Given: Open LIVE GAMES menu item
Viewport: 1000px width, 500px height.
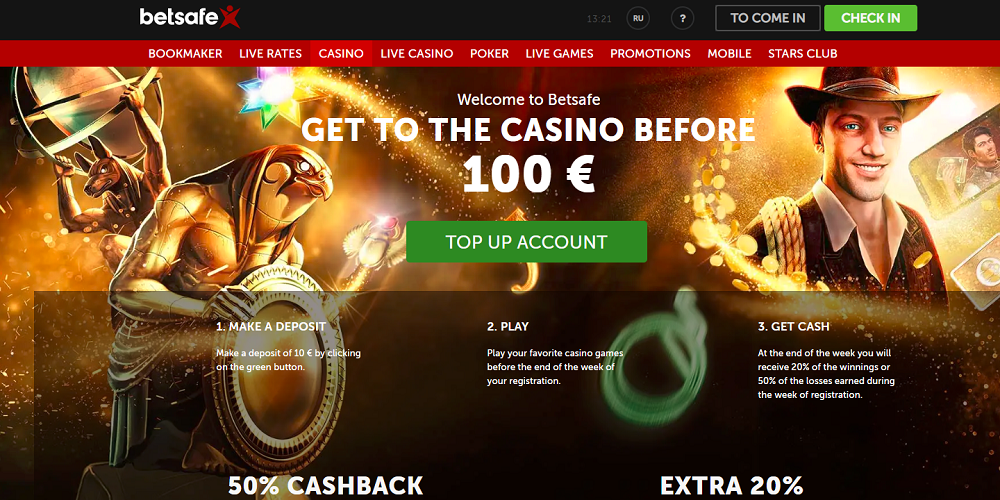Looking at the screenshot, I should (x=559, y=54).
